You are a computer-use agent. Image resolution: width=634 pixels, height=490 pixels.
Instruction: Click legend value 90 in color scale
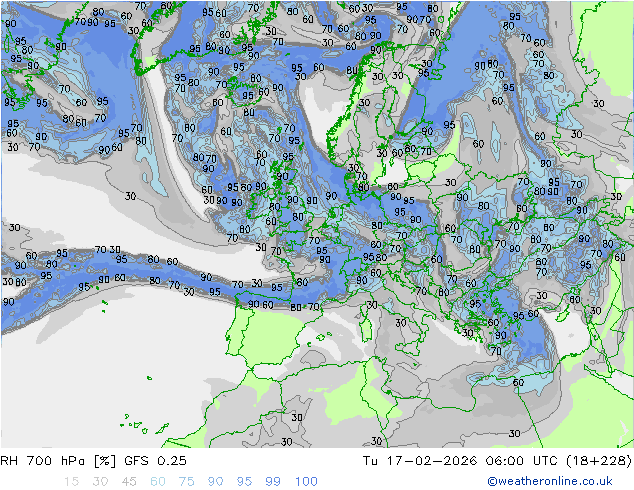[216, 482]
